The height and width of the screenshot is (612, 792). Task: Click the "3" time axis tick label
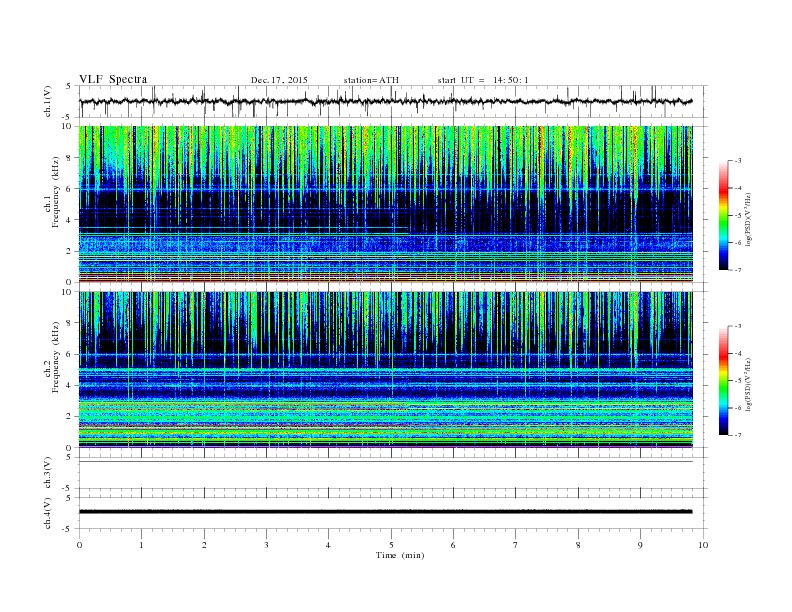coord(266,545)
